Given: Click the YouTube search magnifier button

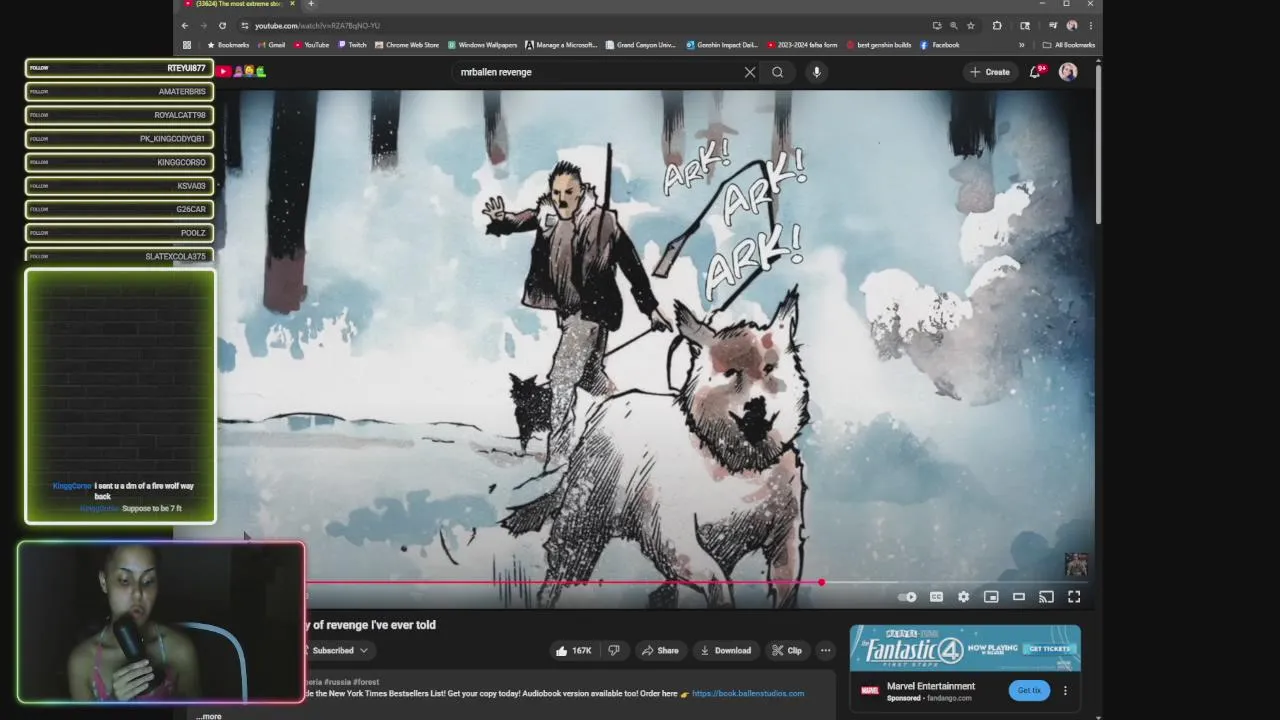Looking at the screenshot, I should (777, 72).
